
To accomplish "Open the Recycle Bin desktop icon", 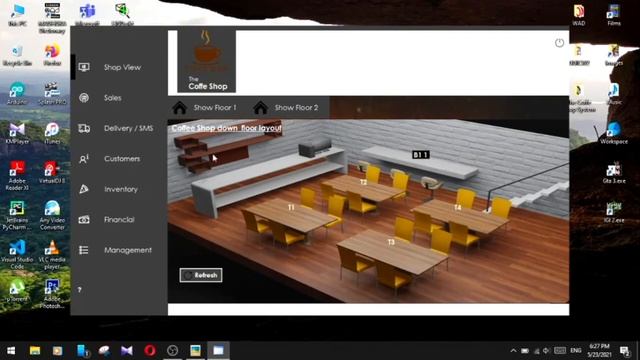I will click(x=17, y=56).
